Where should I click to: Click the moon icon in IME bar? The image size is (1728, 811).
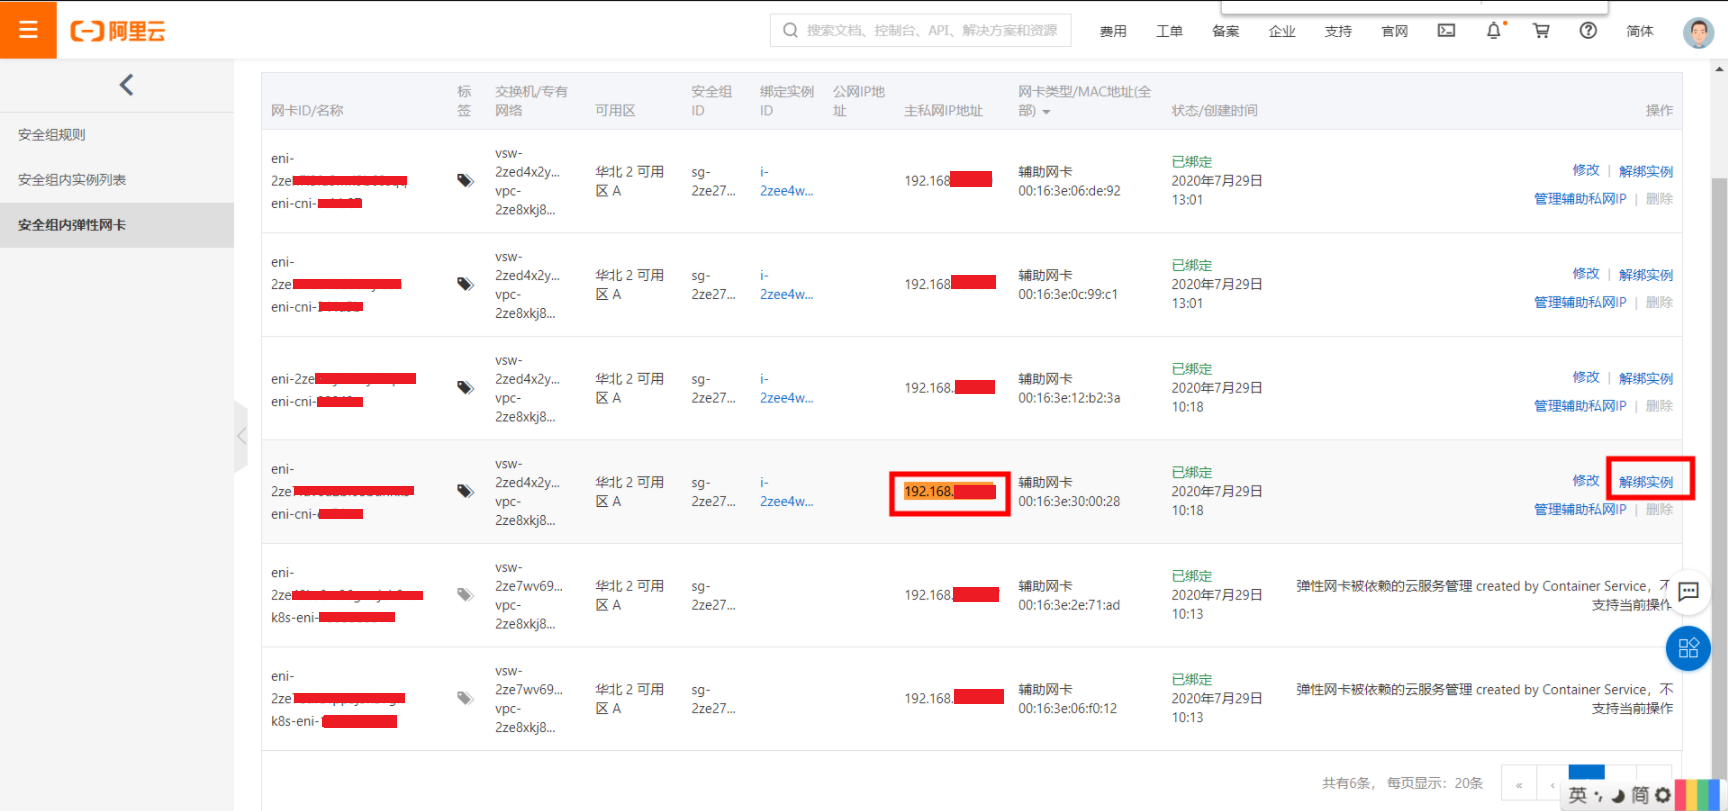click(1618, 796)
